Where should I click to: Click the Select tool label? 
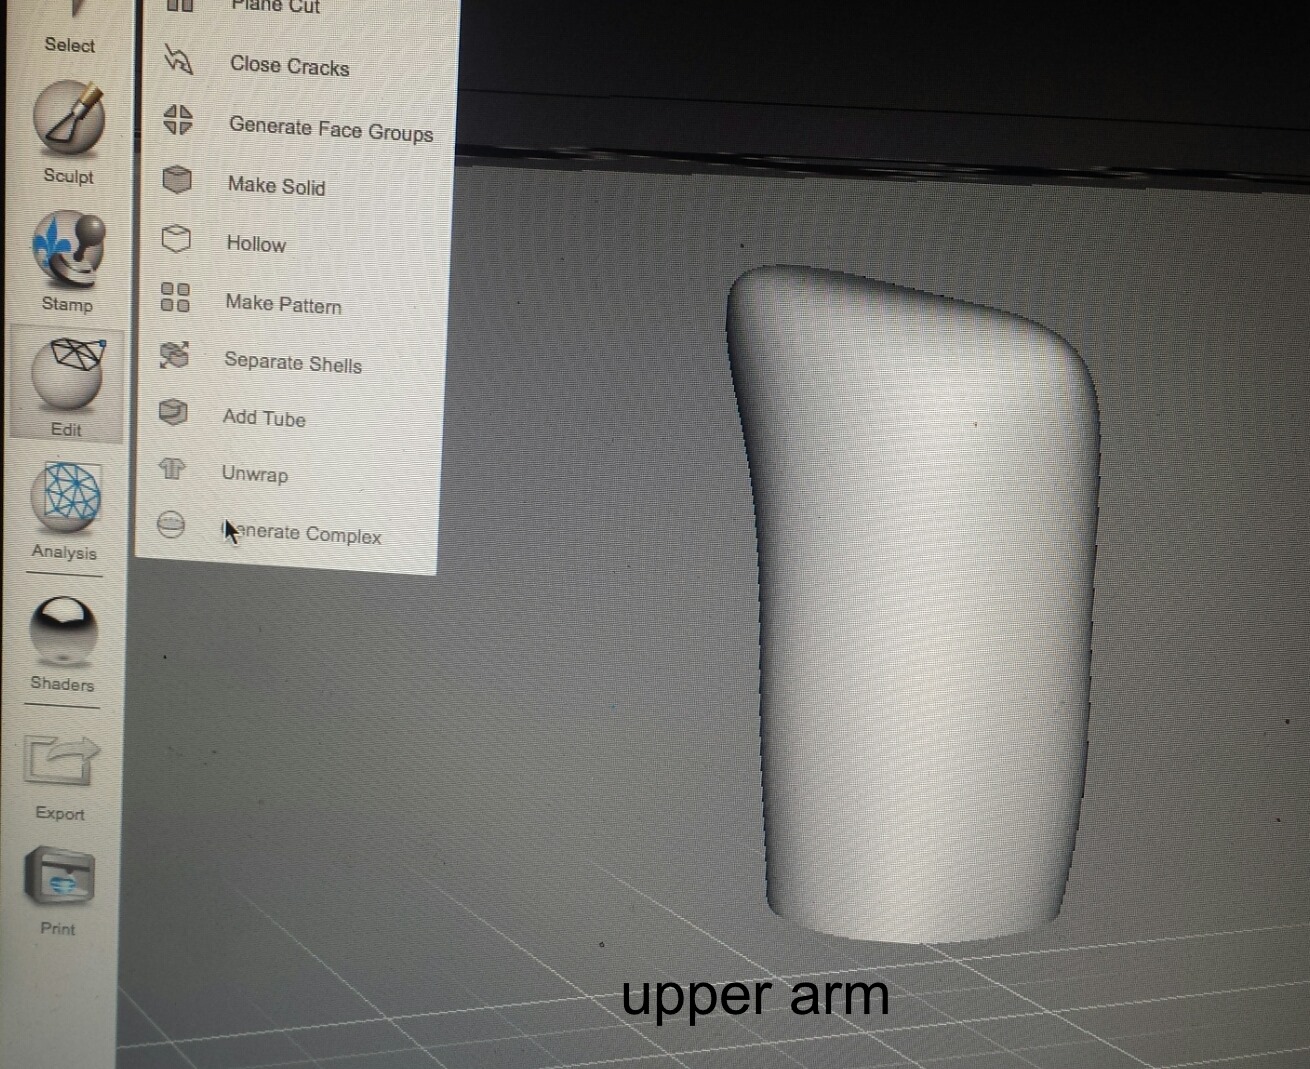tap(69, 45)
